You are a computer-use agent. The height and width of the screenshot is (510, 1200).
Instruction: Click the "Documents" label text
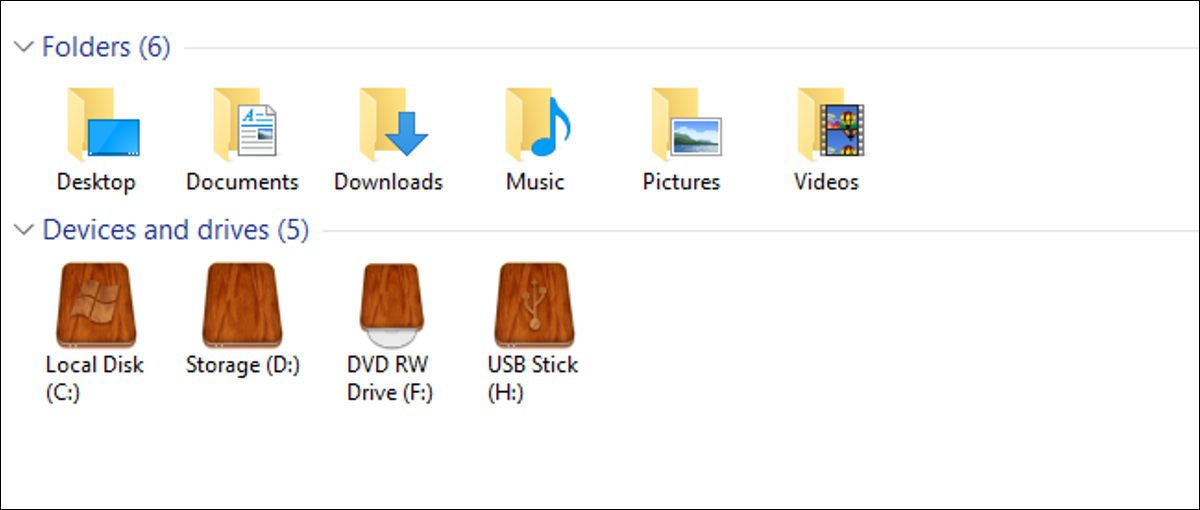tap(242, 182)
